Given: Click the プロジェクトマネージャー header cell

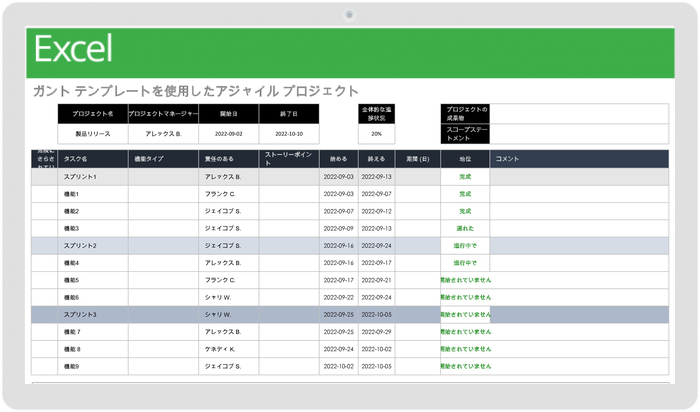Looking at the screenshot, I should click(x=163, y=114).
